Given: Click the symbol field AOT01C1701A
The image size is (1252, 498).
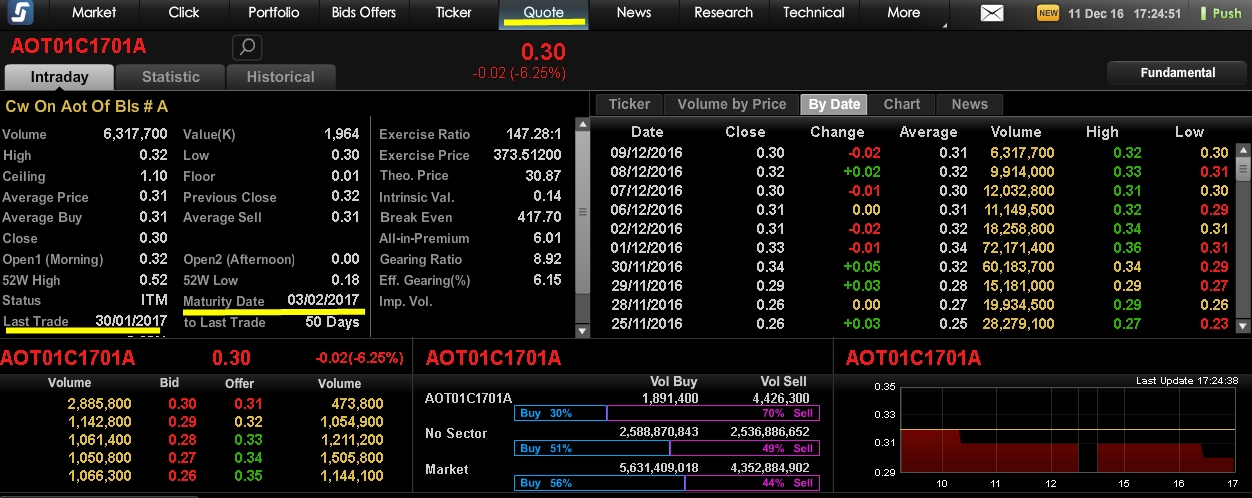Looking at the screenshot, I should 78,46.
